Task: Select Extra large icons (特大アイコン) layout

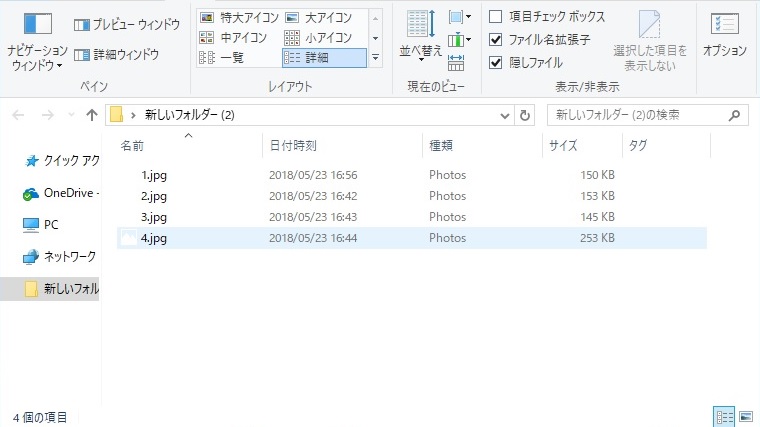Action: pyautogui.click(x=239, y=18)
